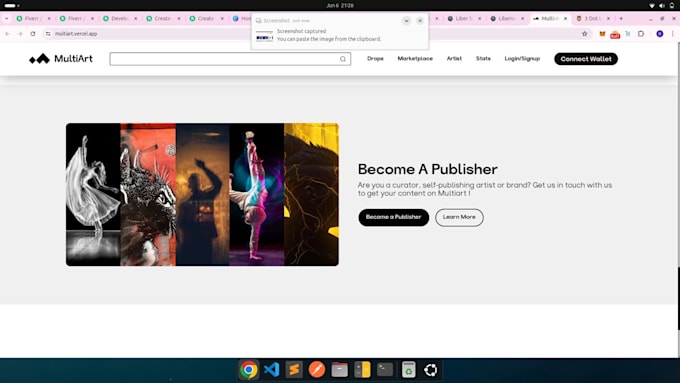Viewport: 680px width, 383px height.
Task: Focus the MultiArt search input field
Action: tap(230, 59)
